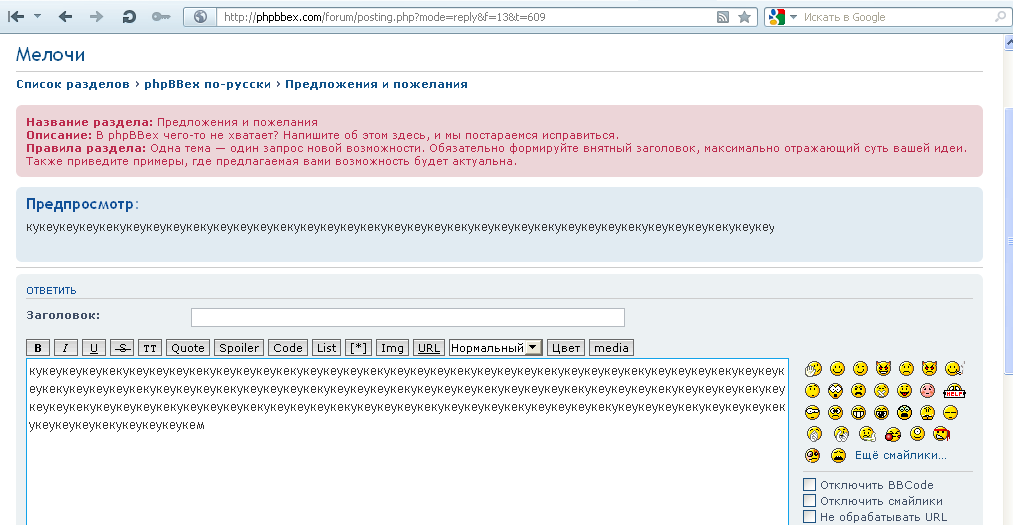Open the Предложения и пожелания breadcrumb
Screen dimensions: 1013x525
(376, 84)
